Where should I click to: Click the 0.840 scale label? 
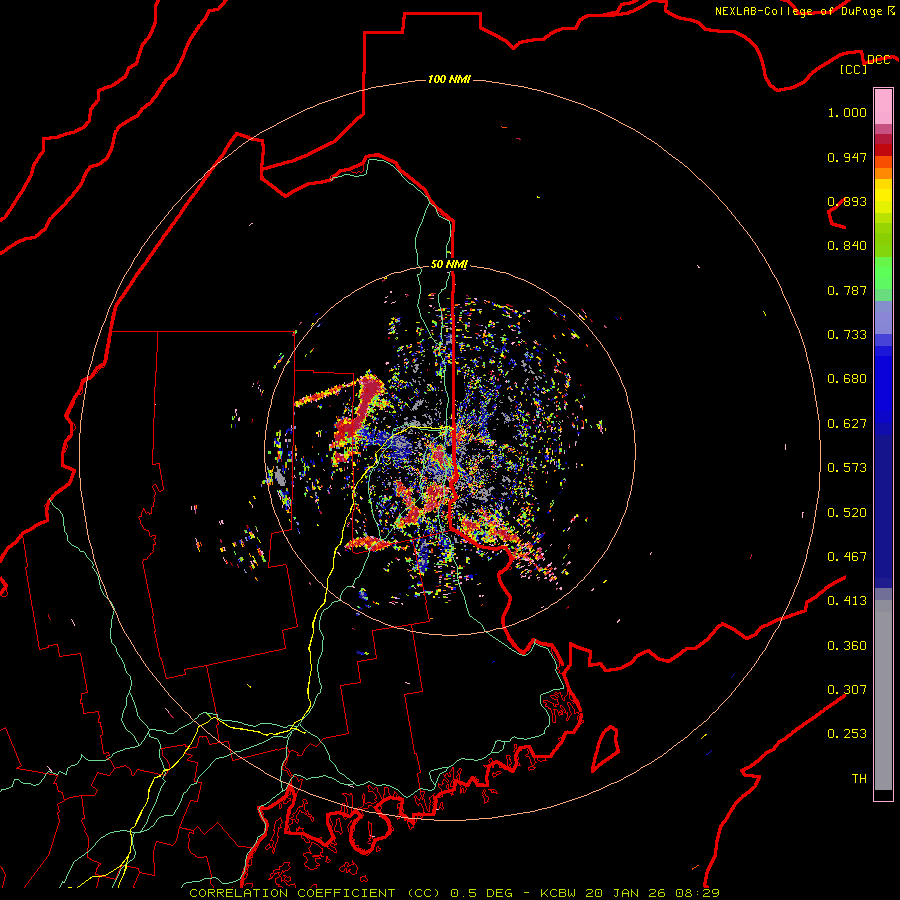coord(847,246)
